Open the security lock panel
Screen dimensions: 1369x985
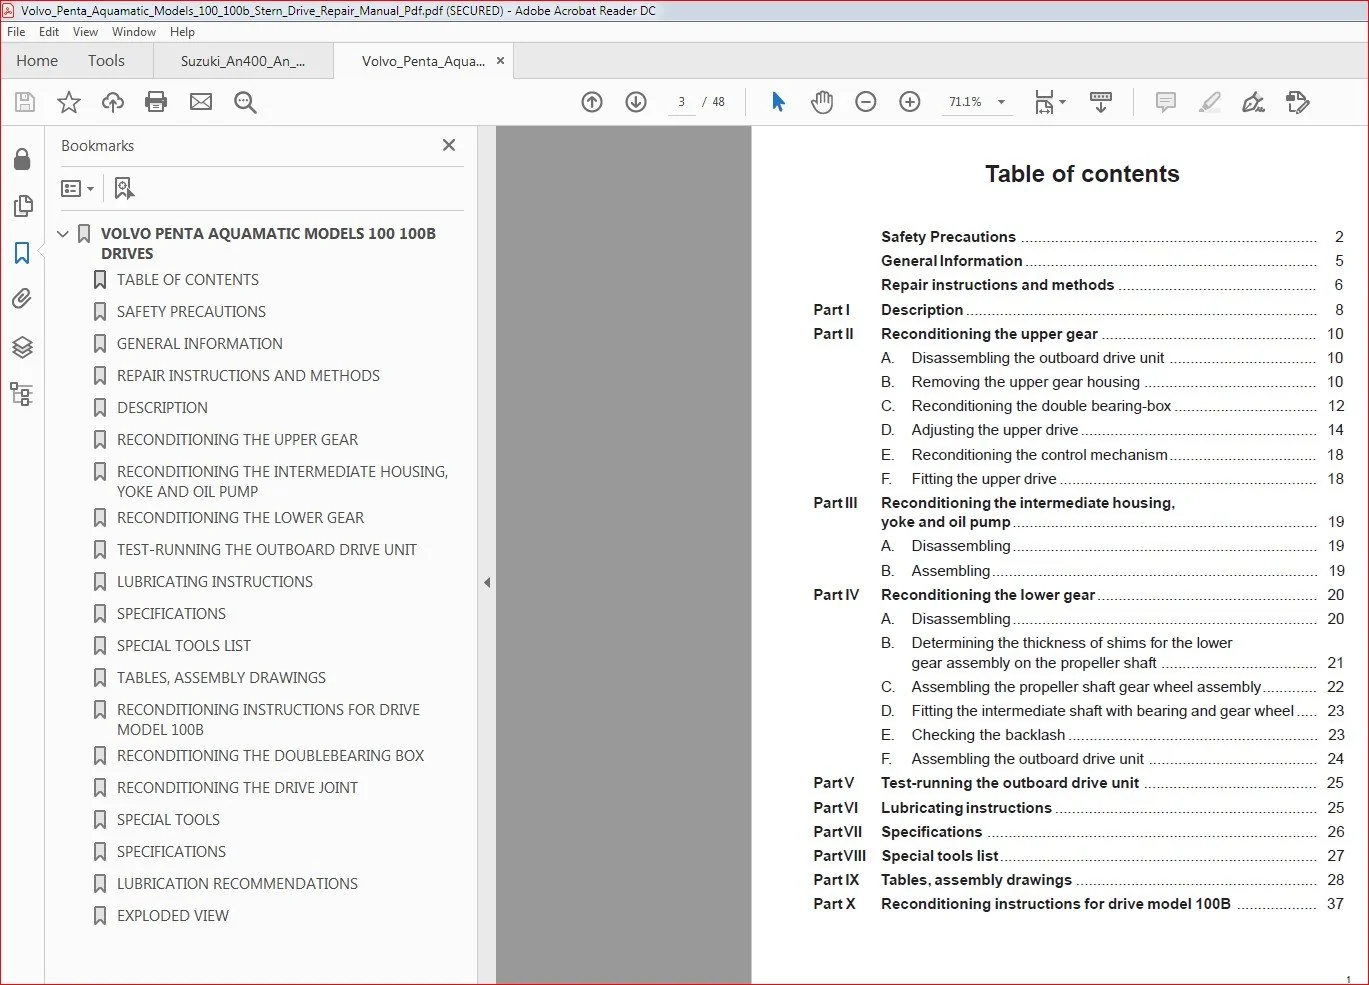(22, 160)
